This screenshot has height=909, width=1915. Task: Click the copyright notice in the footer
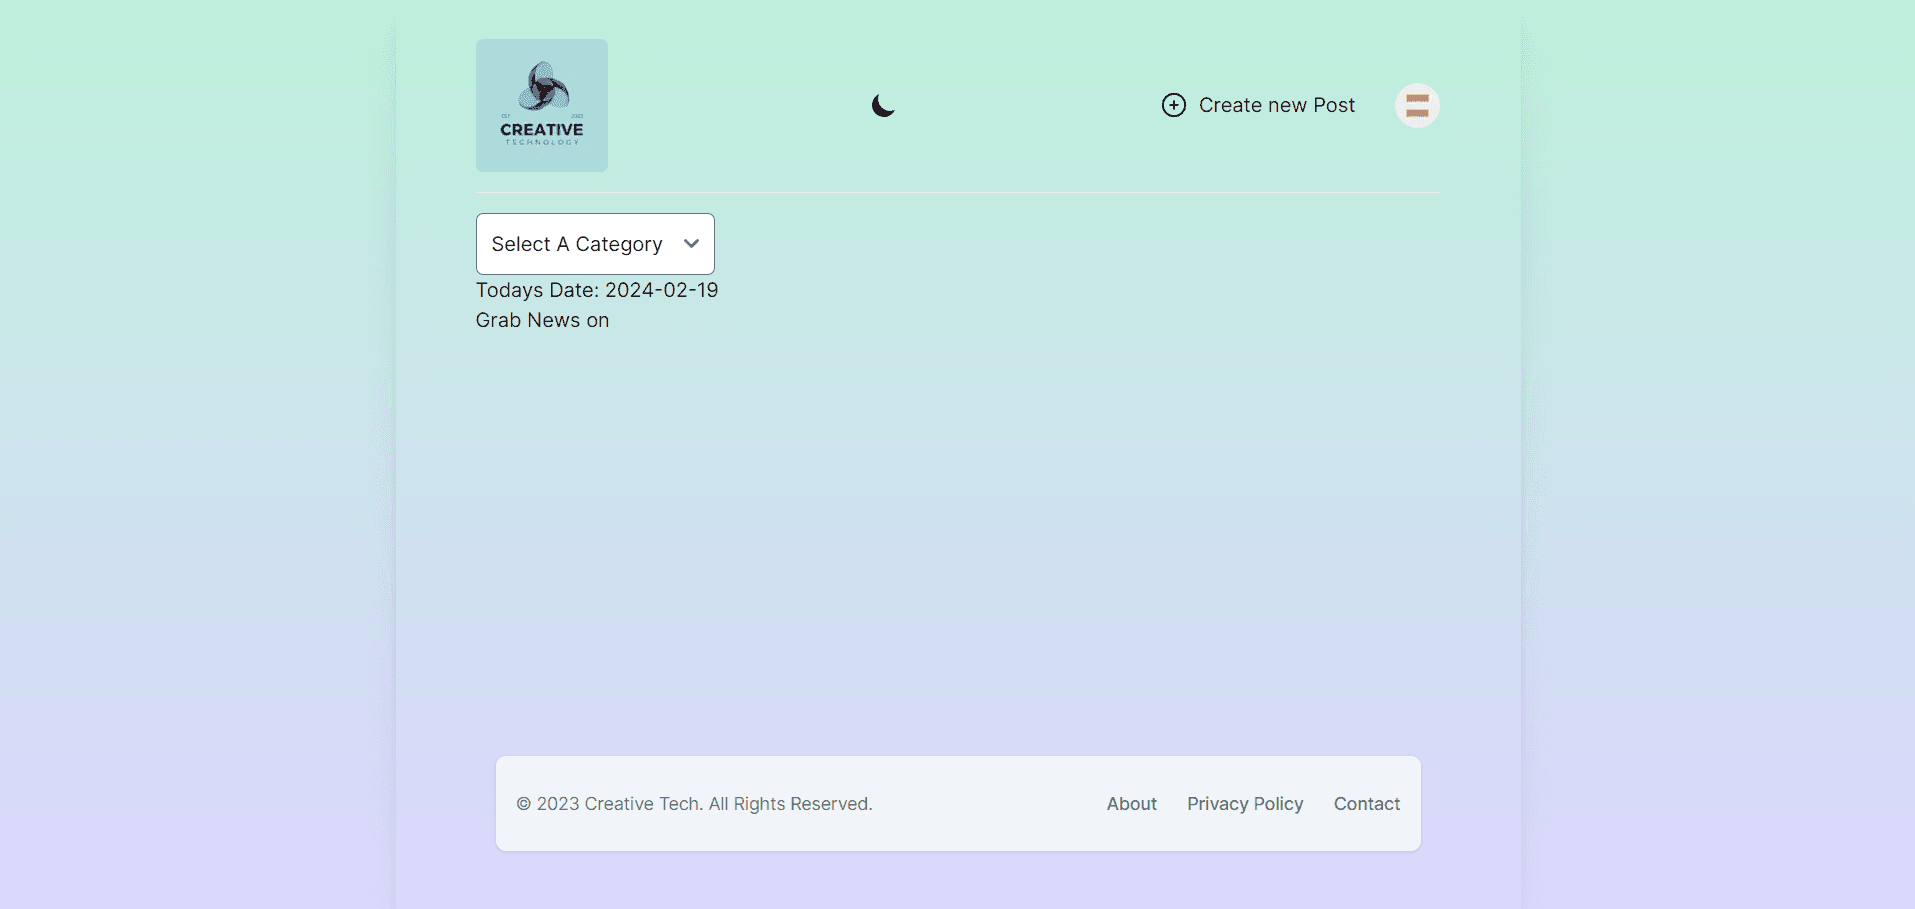[694, 804]
